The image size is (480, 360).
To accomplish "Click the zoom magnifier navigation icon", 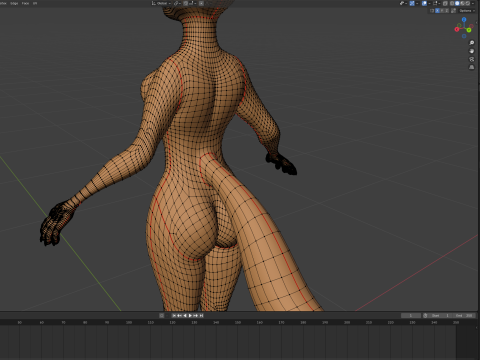I will pos(472,43).
